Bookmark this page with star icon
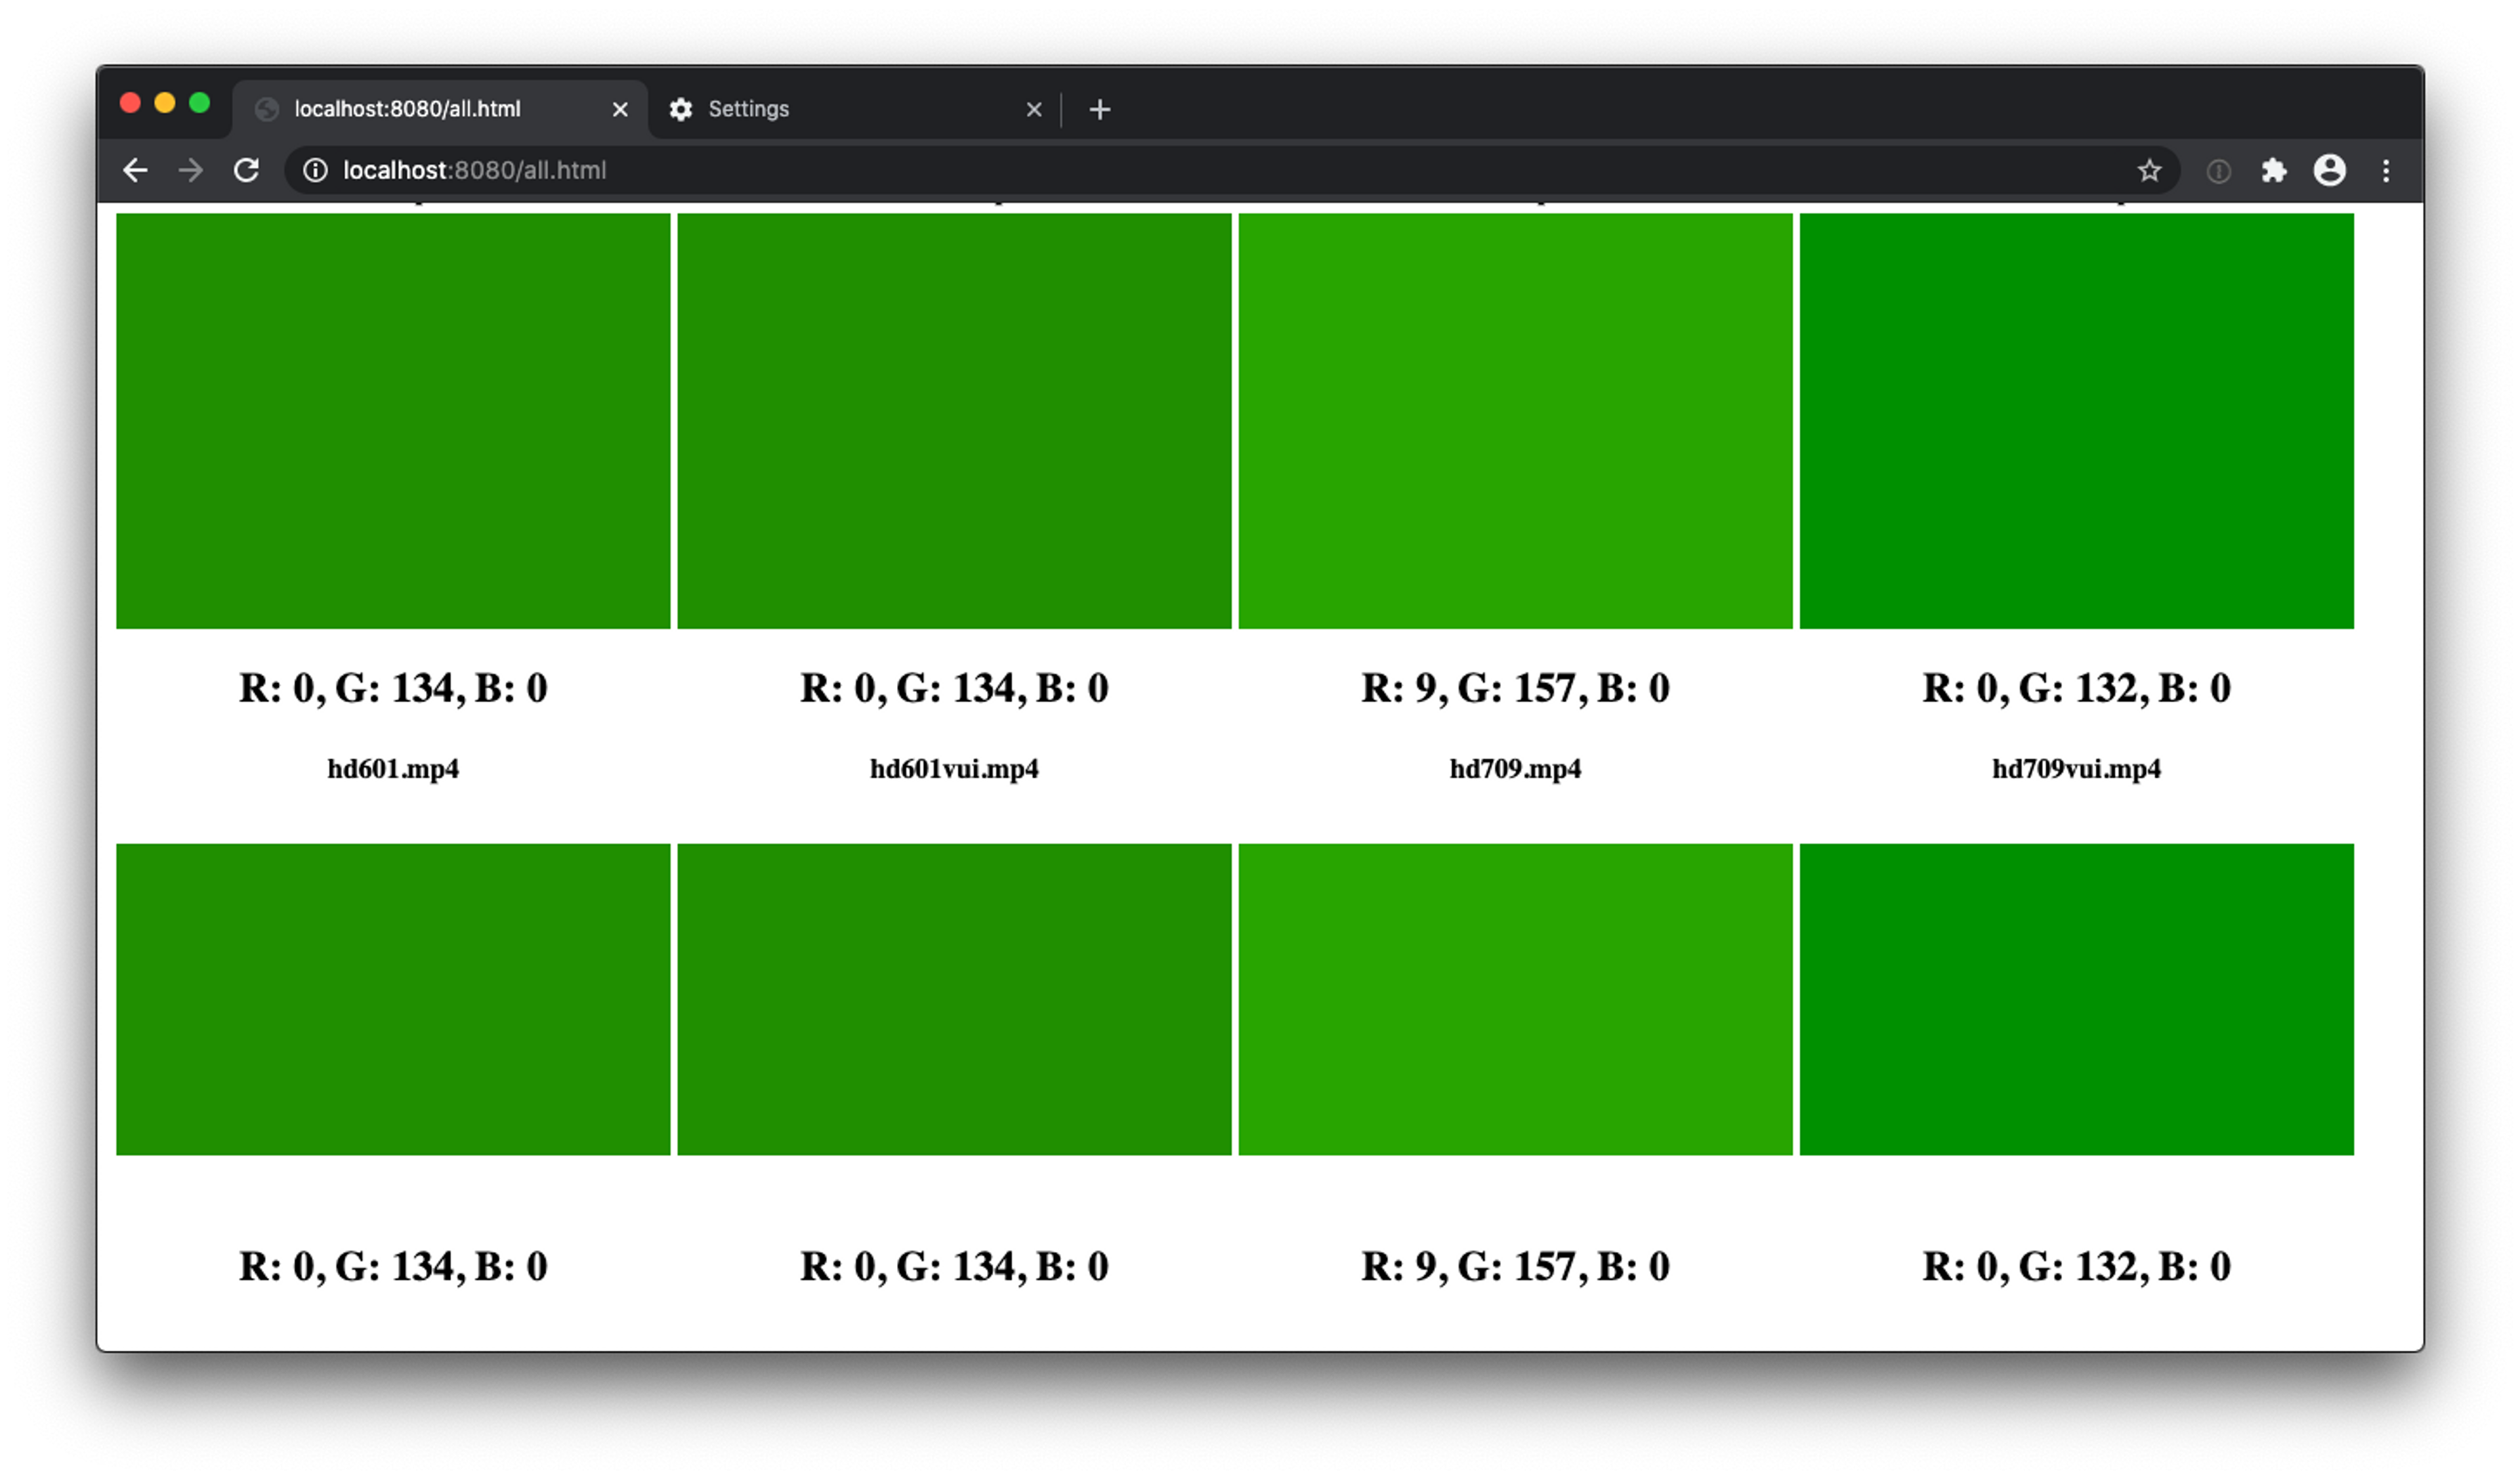This screenshot has height=1479, width=2520. [2149, 170]
